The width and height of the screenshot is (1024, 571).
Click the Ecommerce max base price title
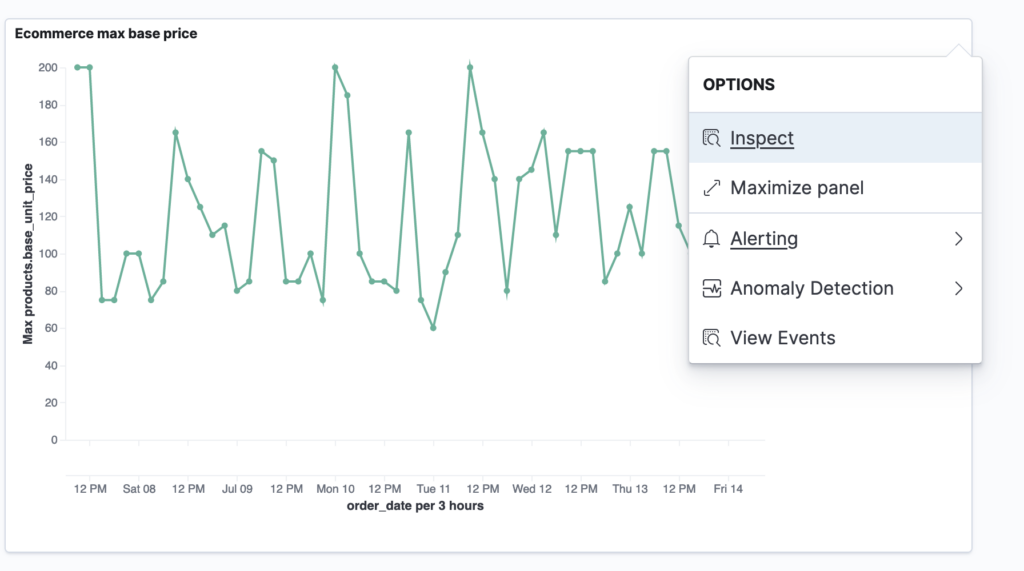[x=106, y=33]
